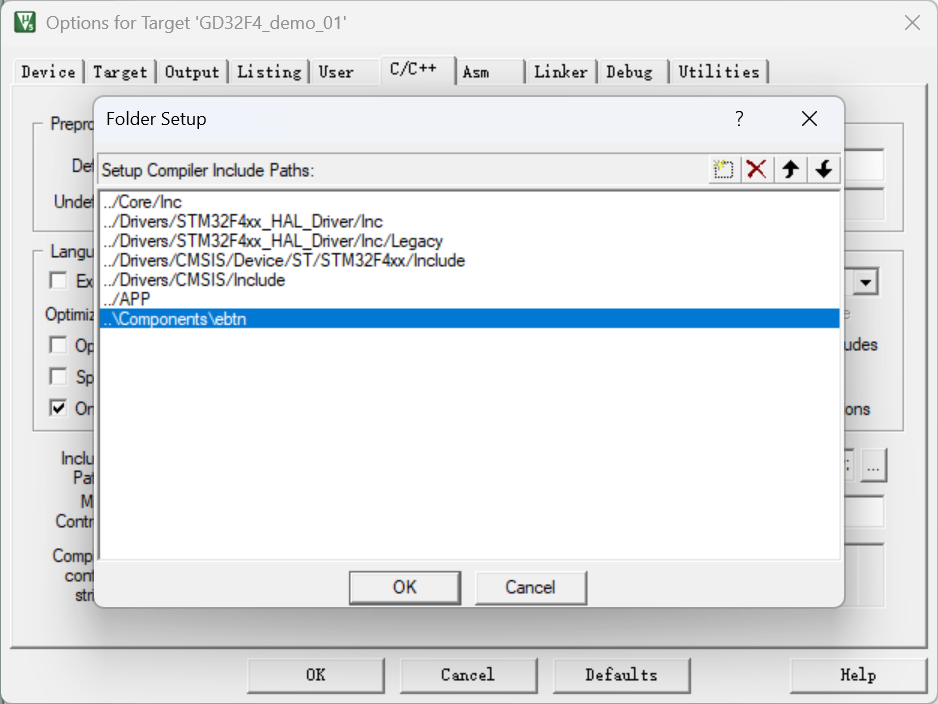Switch to the Debug tab

click(x=629, y=72)
